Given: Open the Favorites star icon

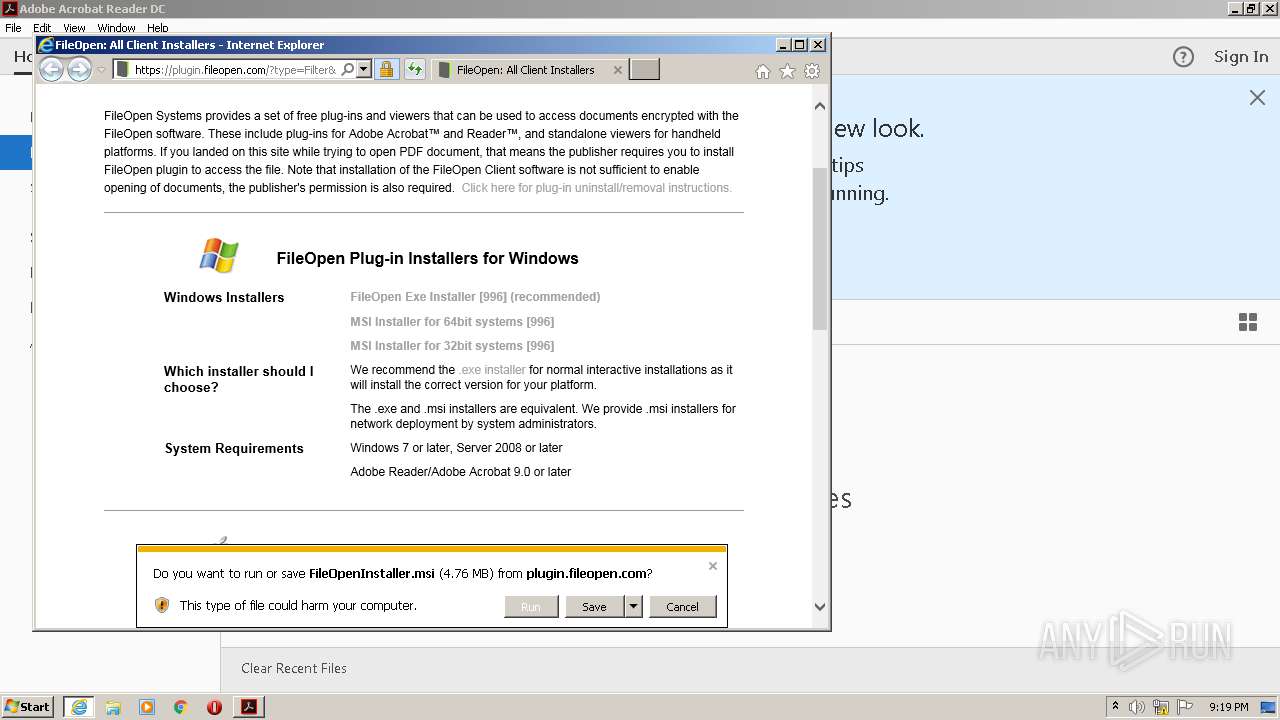Looking at the screenshot, I should tap(787, 71).
